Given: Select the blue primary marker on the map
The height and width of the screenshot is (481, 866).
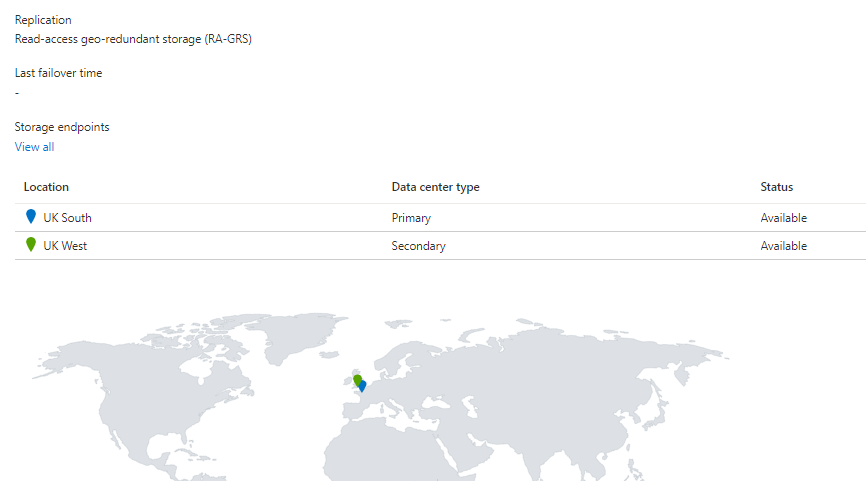Looking at the screenshot, I should (x=363, y=387).
